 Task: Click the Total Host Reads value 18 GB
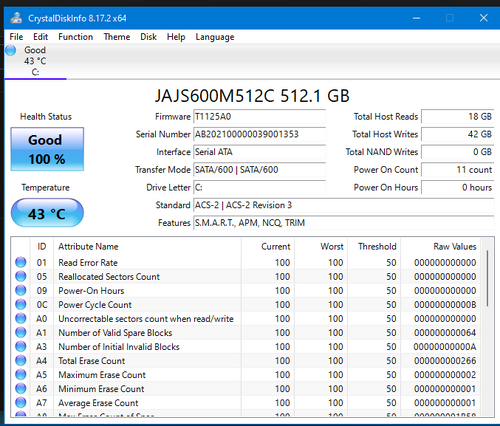458,117
